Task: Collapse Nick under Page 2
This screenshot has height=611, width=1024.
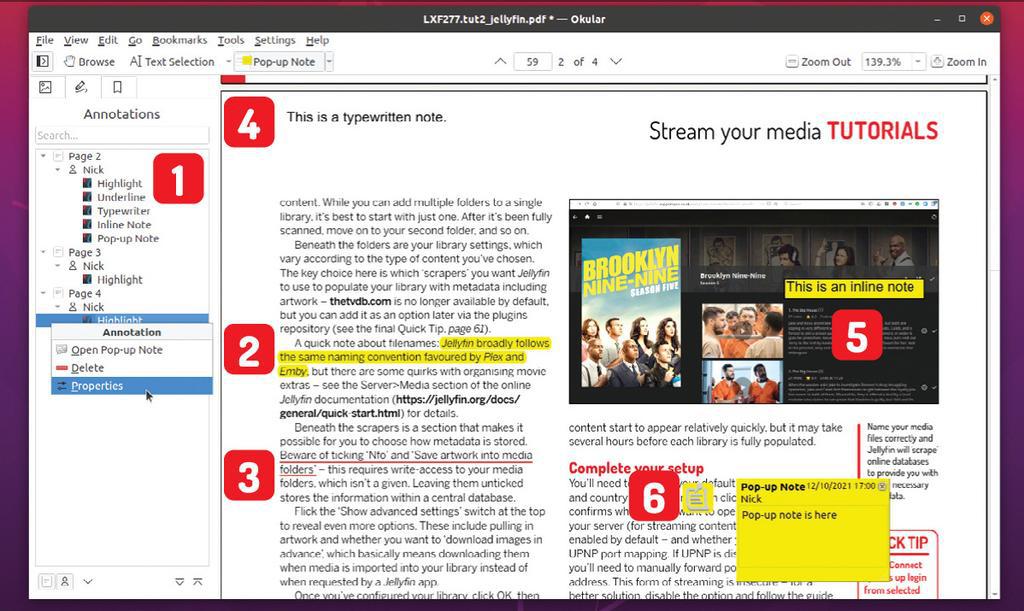Action: (x=57, y=170)
